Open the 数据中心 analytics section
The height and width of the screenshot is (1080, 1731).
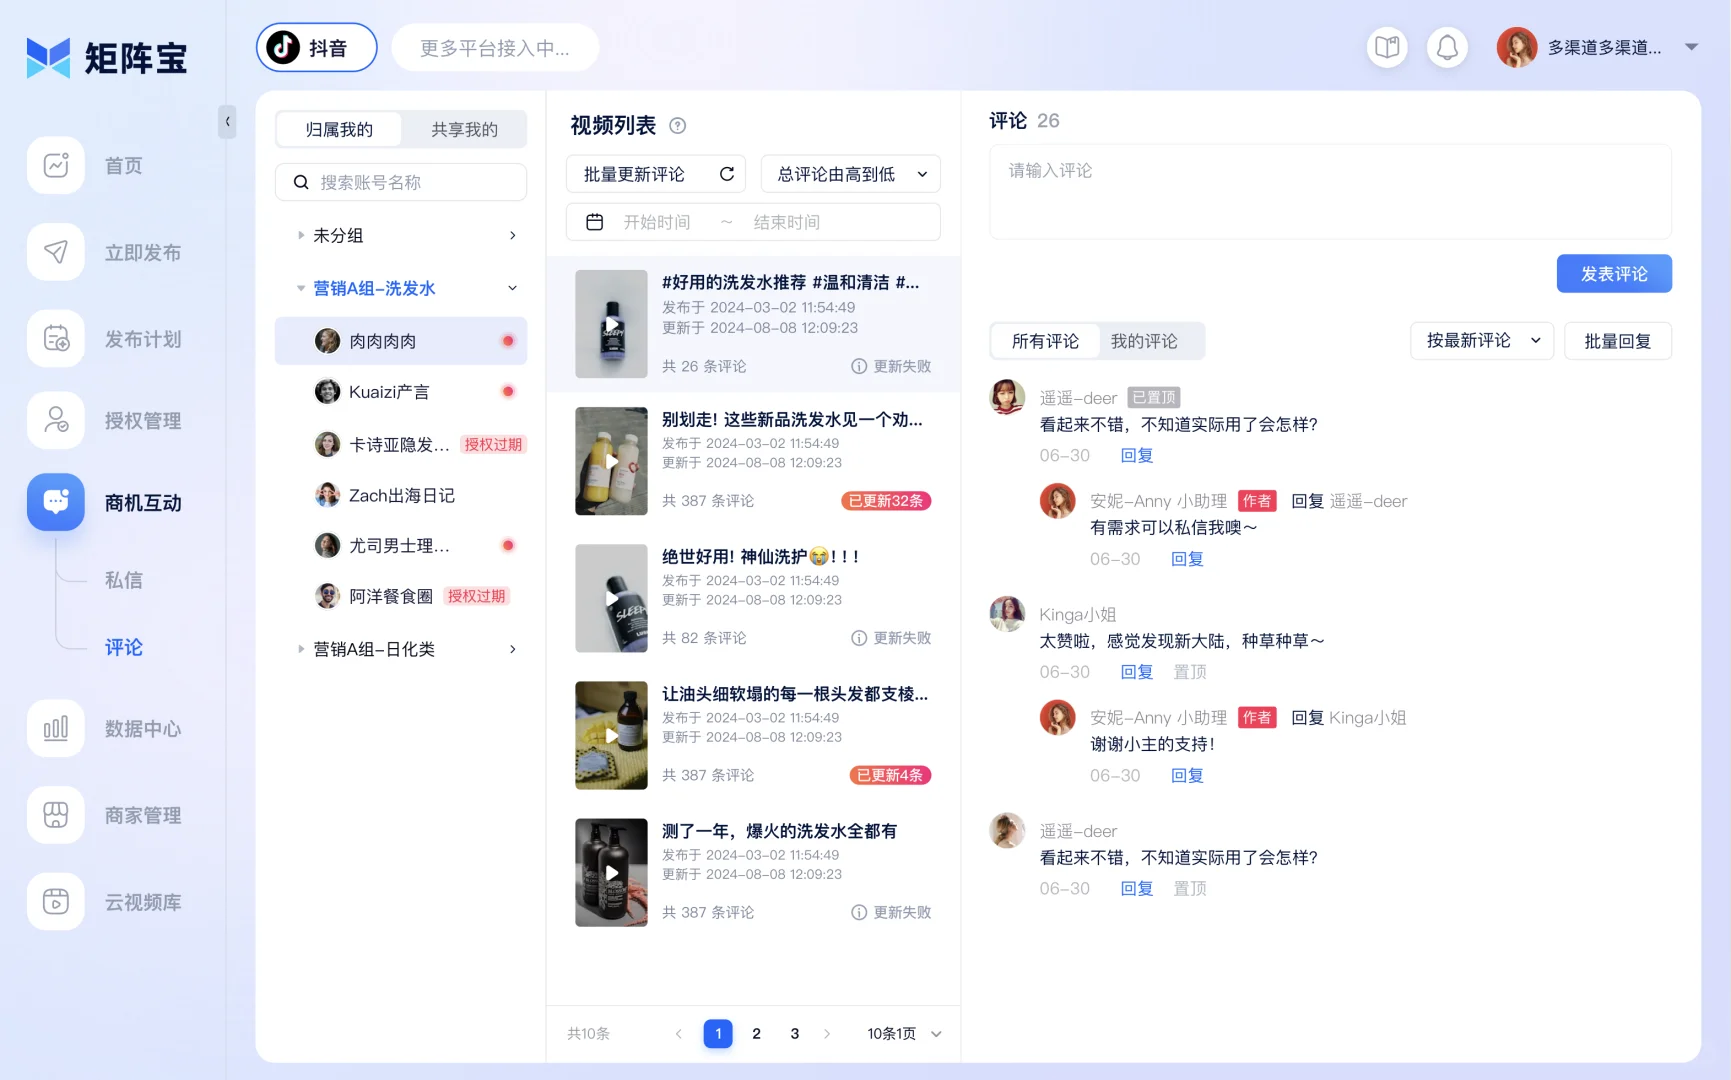pos(141,729)
